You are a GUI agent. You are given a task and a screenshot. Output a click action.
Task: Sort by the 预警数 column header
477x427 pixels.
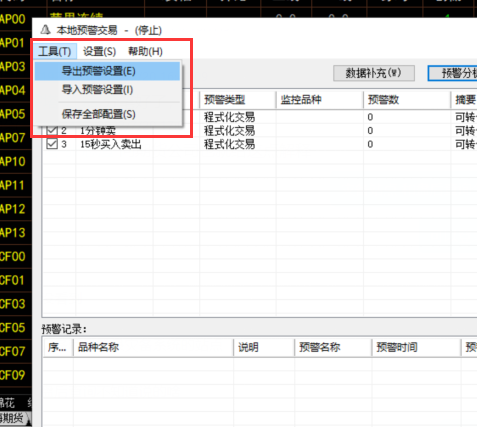(407, 100)
